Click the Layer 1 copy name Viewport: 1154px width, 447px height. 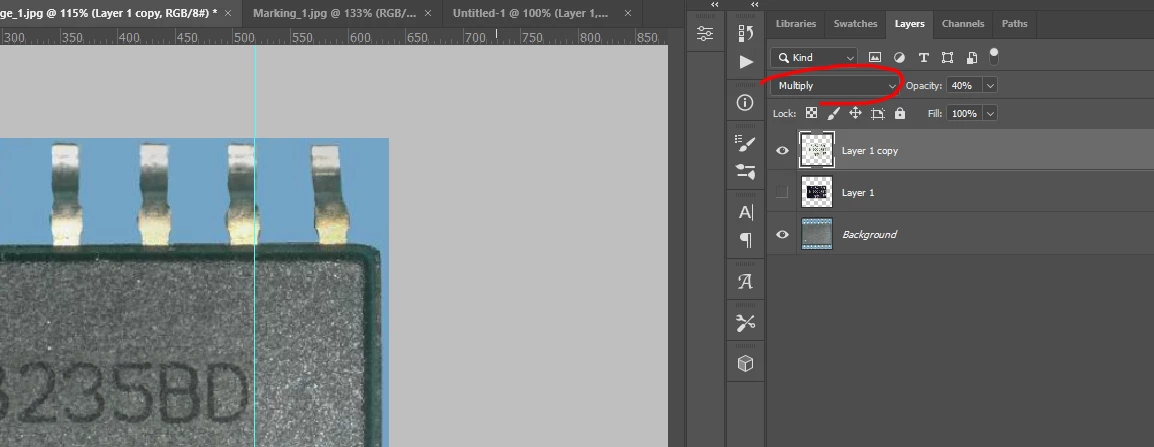pos(870,150)
